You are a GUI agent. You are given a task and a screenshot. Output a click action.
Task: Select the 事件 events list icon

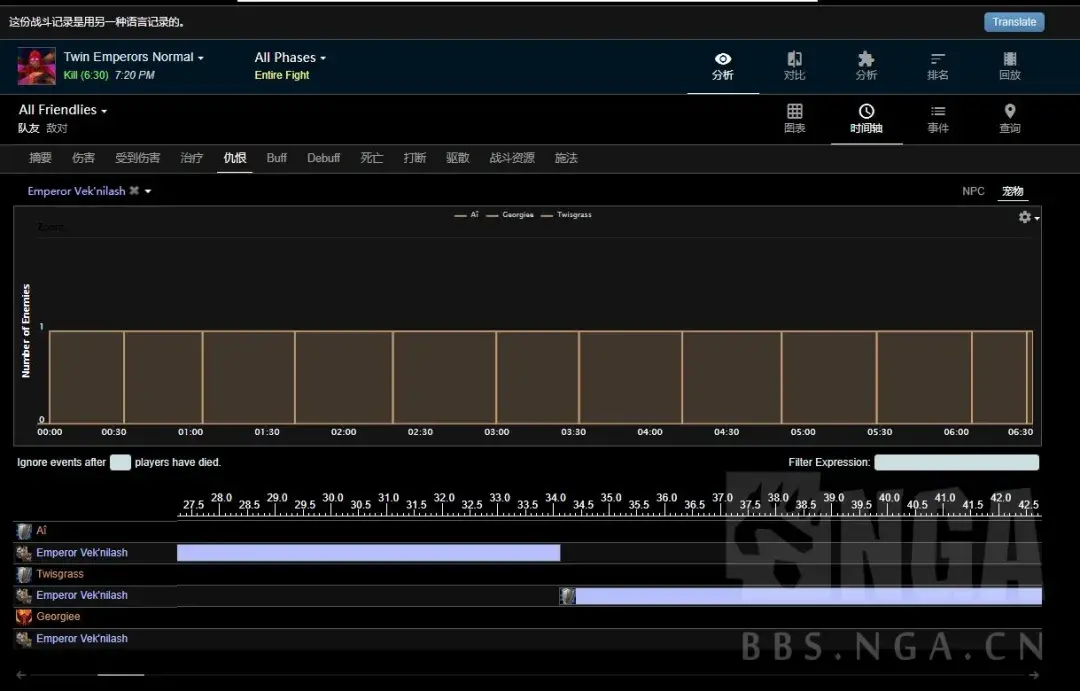938,118
